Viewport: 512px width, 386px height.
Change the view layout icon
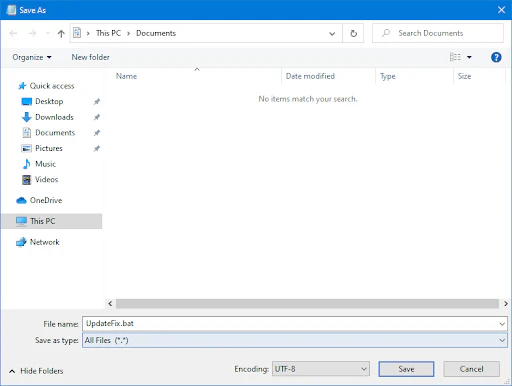tap(455, 57)
